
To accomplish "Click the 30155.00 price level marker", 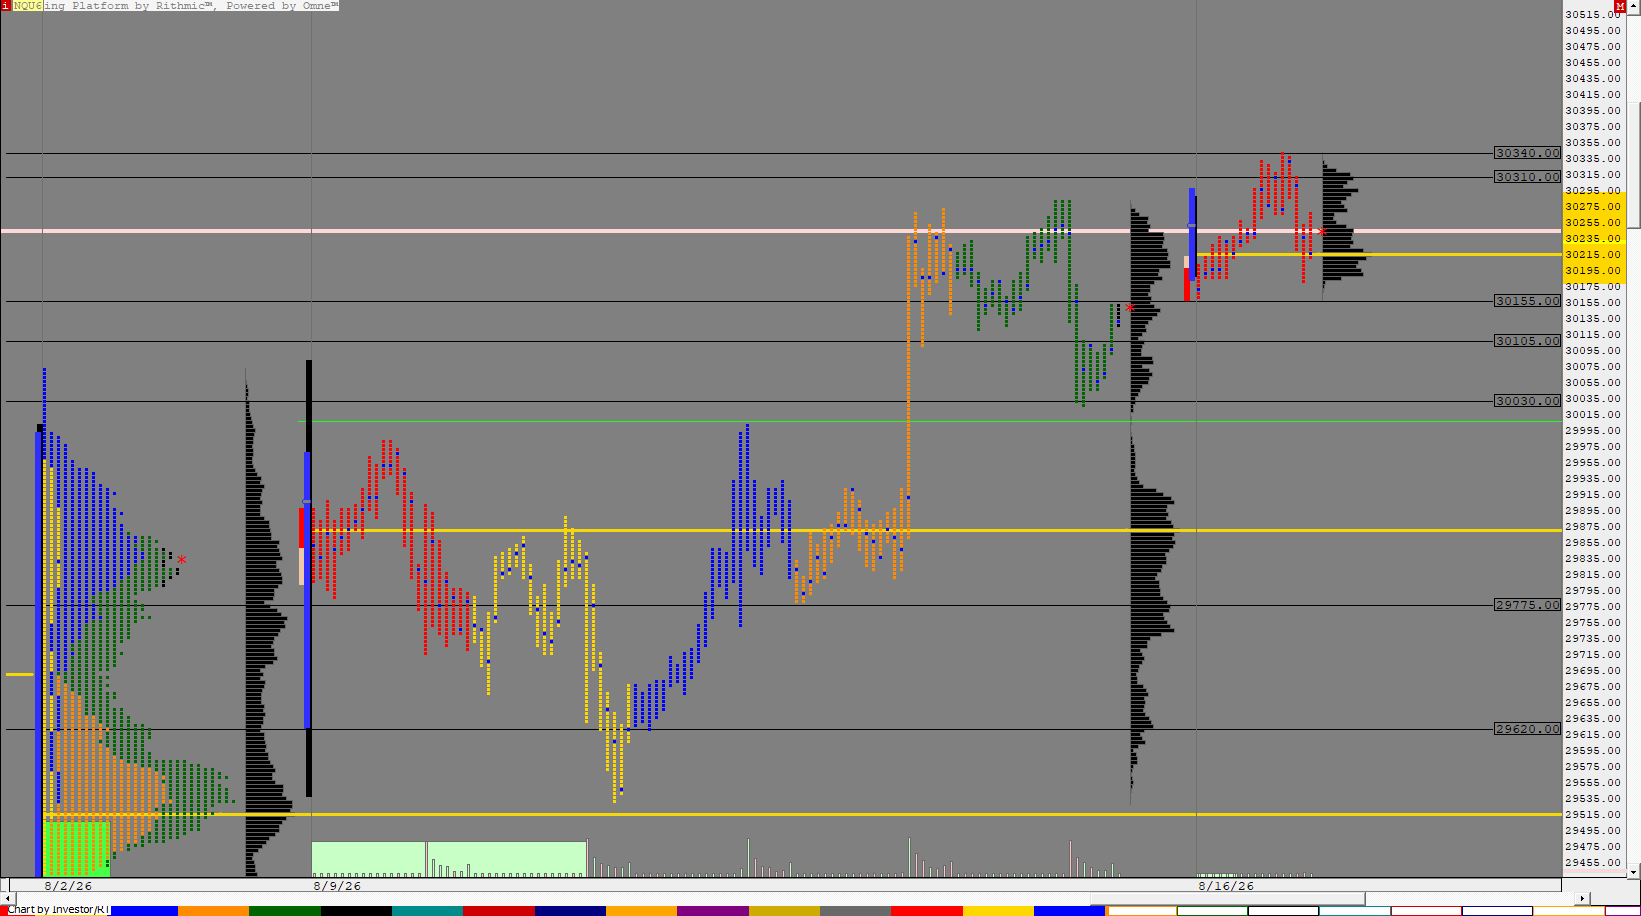I will click(x=1527, y=301).
